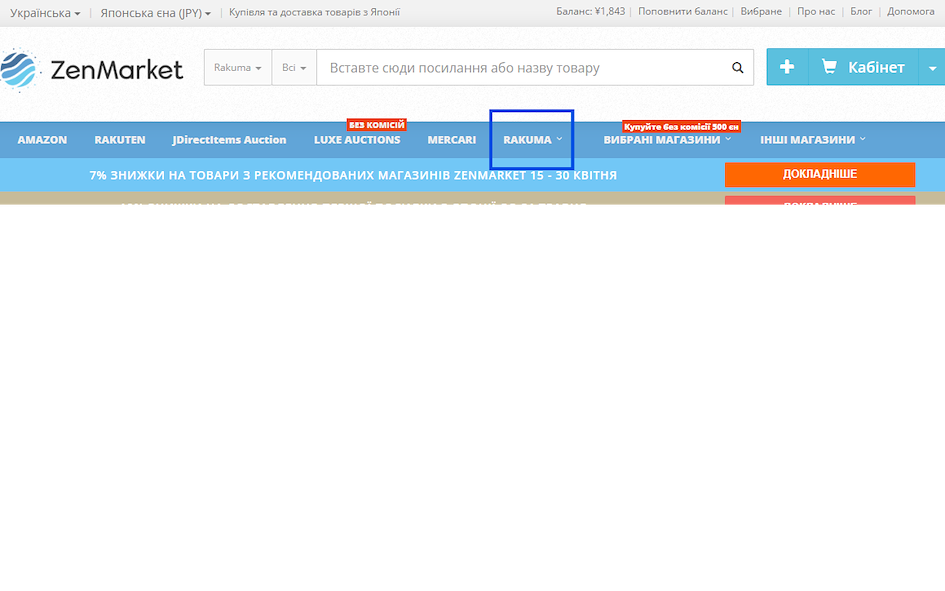Click Купівля та доставка товарів з Японії text
This screenshot has height=591, width=945.
[314, 12]
